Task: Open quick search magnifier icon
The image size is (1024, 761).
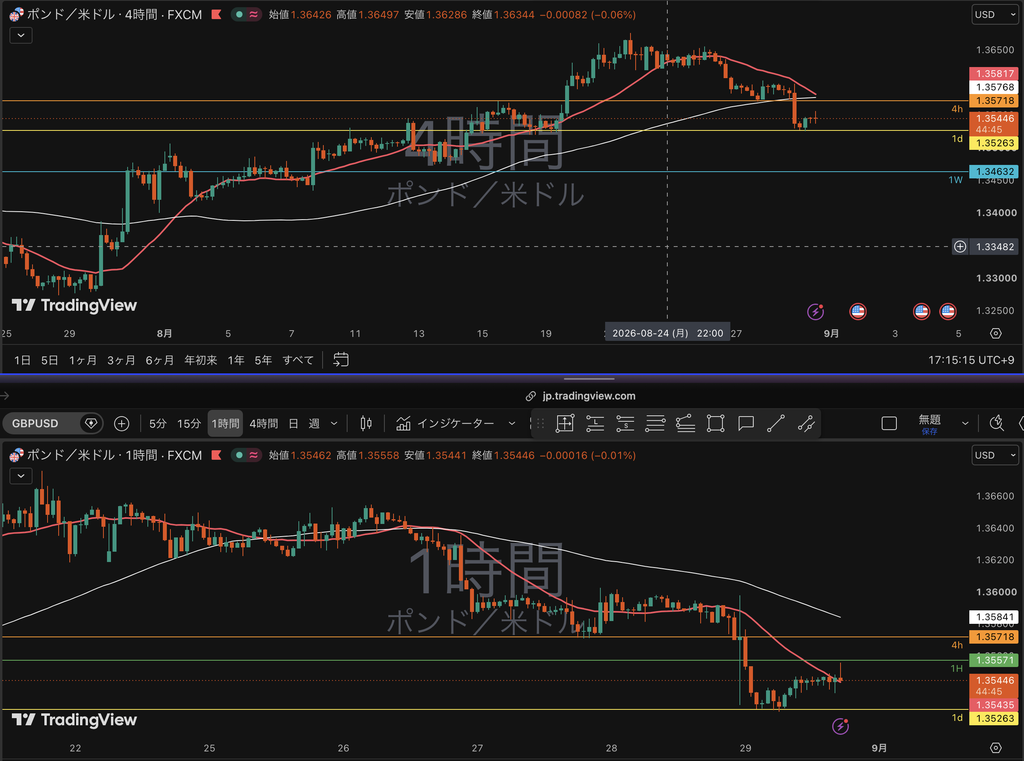Action: (997, 423)
